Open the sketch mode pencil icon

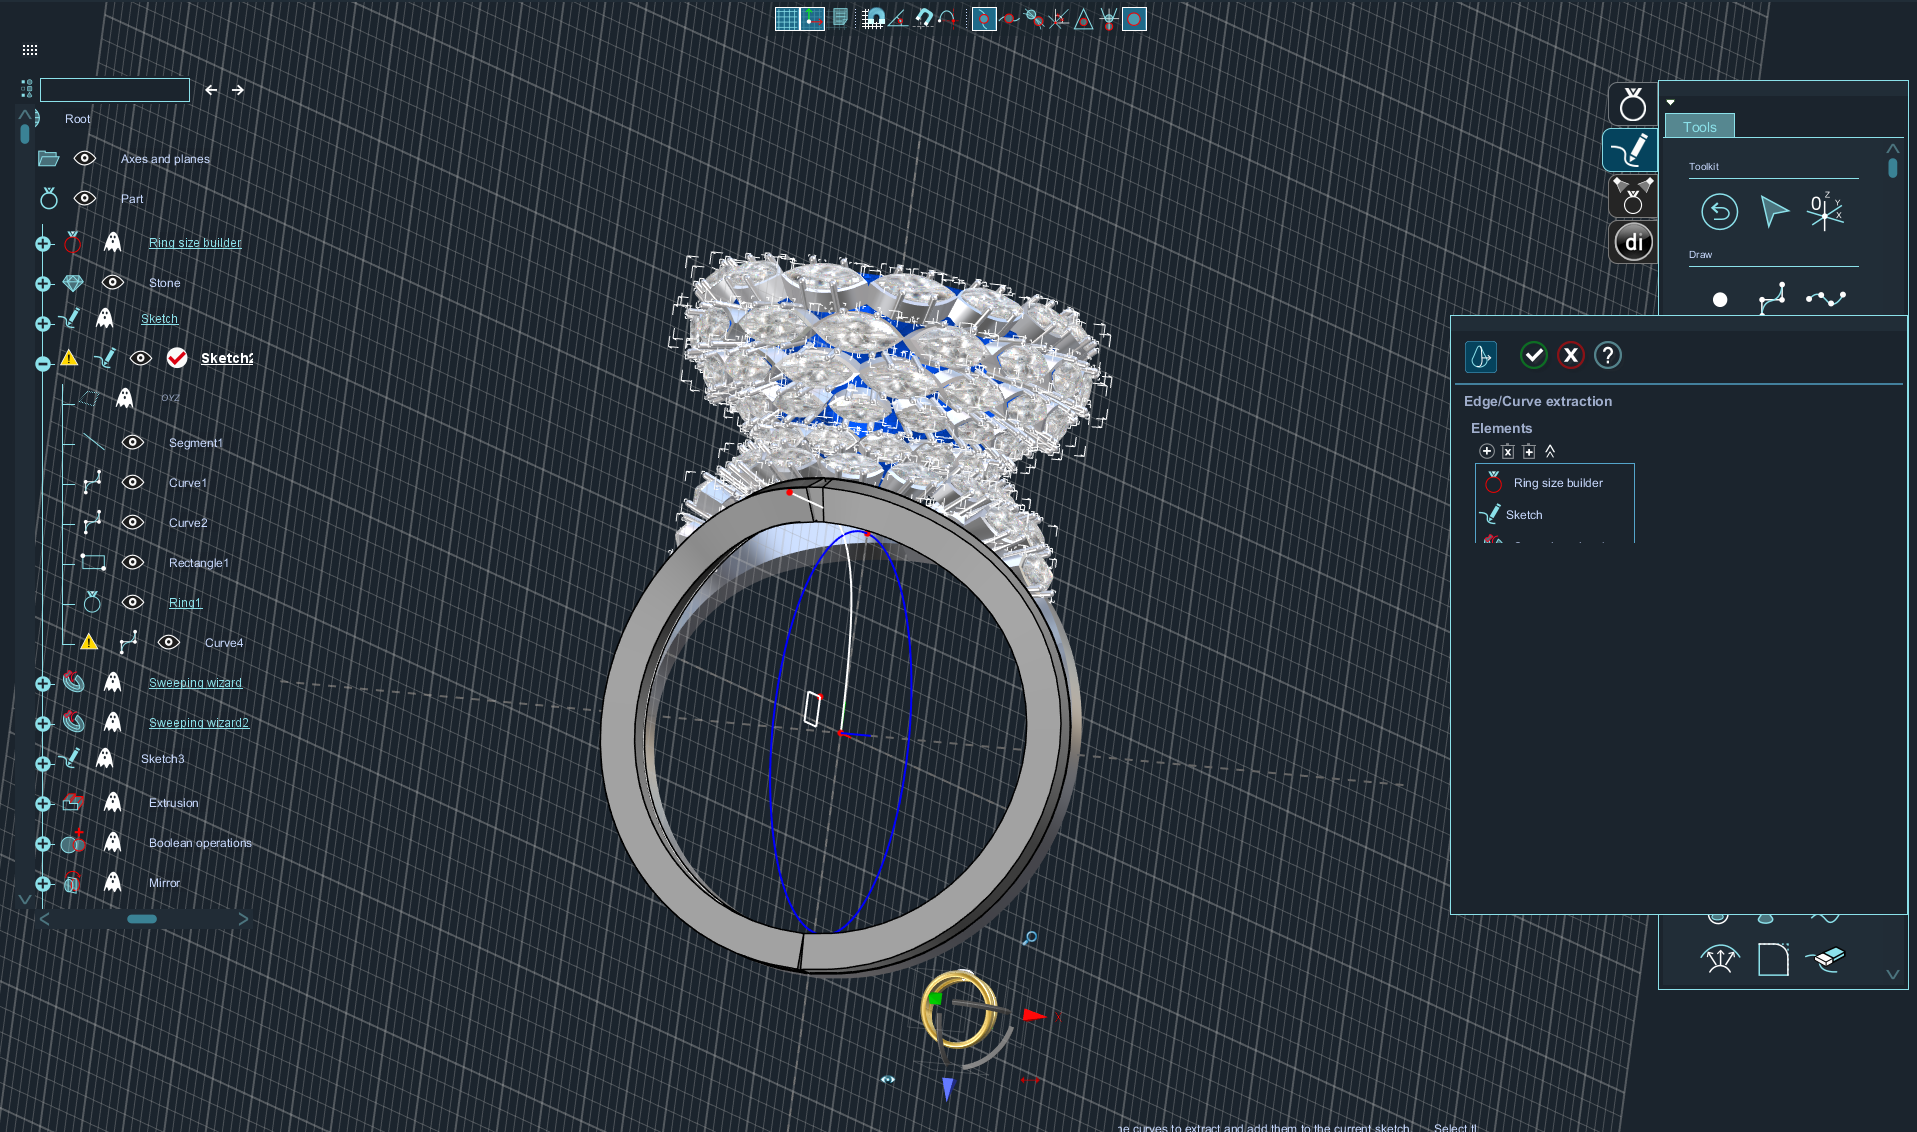(x=1631, y=151)
